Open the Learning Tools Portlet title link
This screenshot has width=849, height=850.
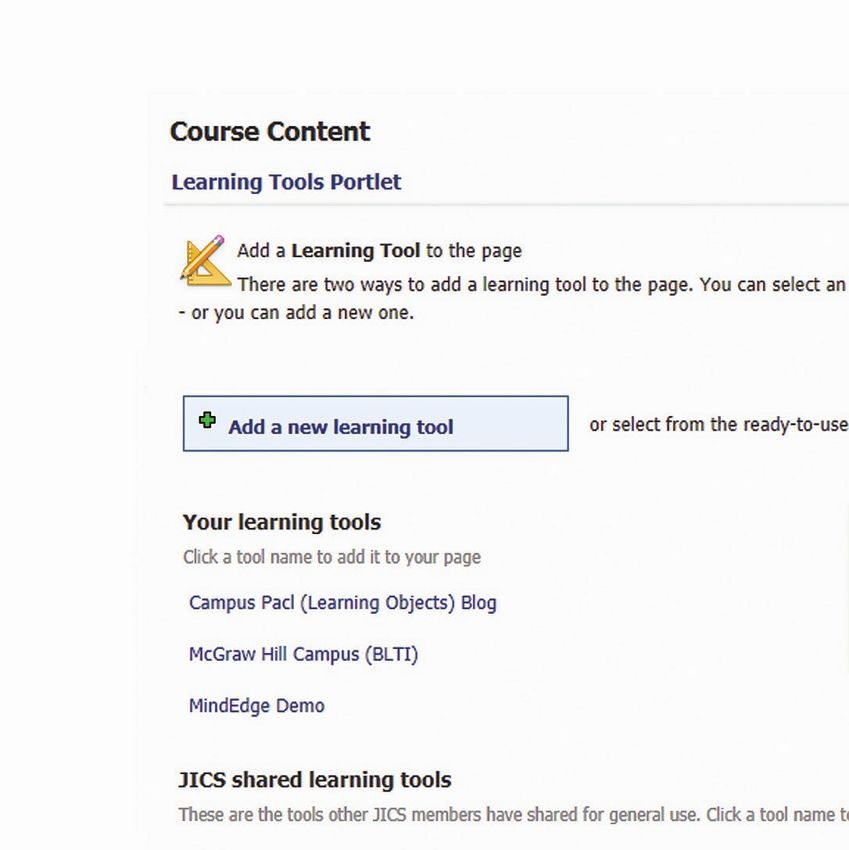[286, 182]
